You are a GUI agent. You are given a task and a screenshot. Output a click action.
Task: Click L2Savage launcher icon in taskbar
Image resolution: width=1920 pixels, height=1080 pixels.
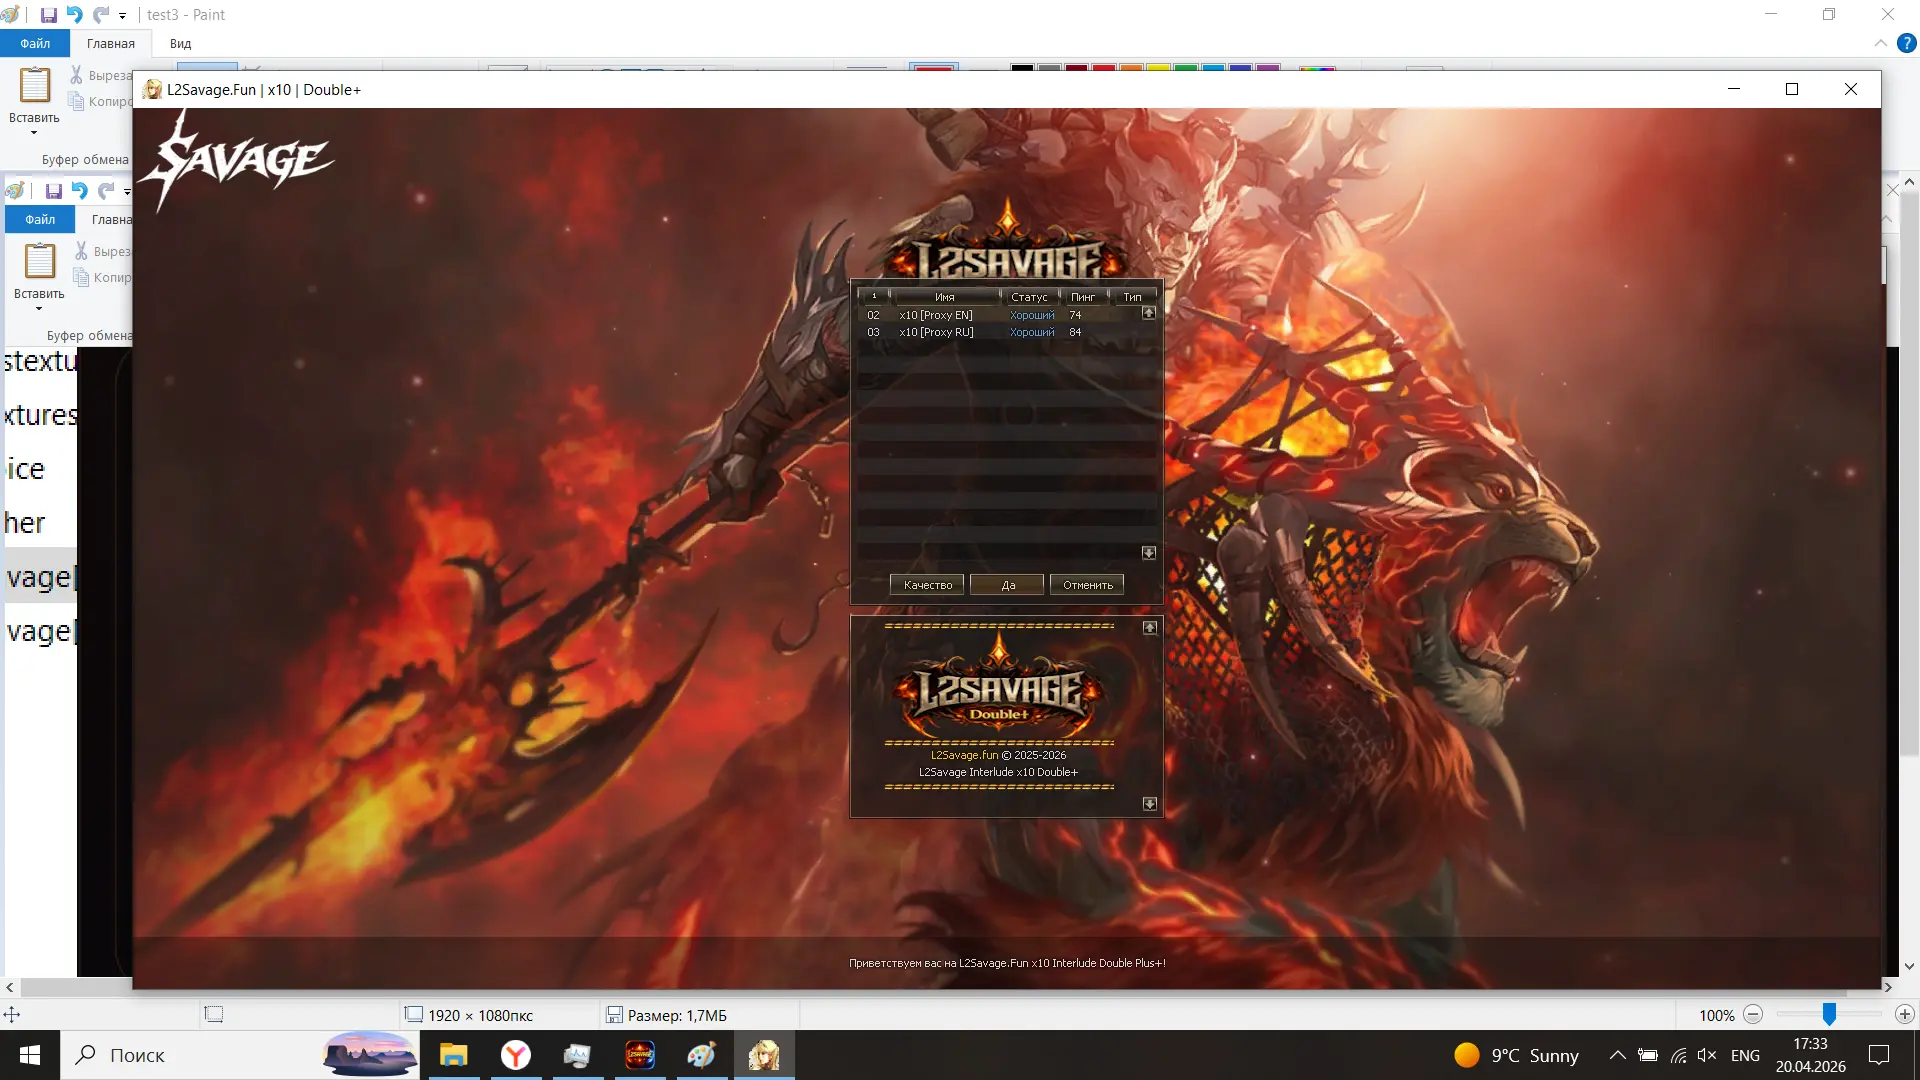tap(640, 1055)
